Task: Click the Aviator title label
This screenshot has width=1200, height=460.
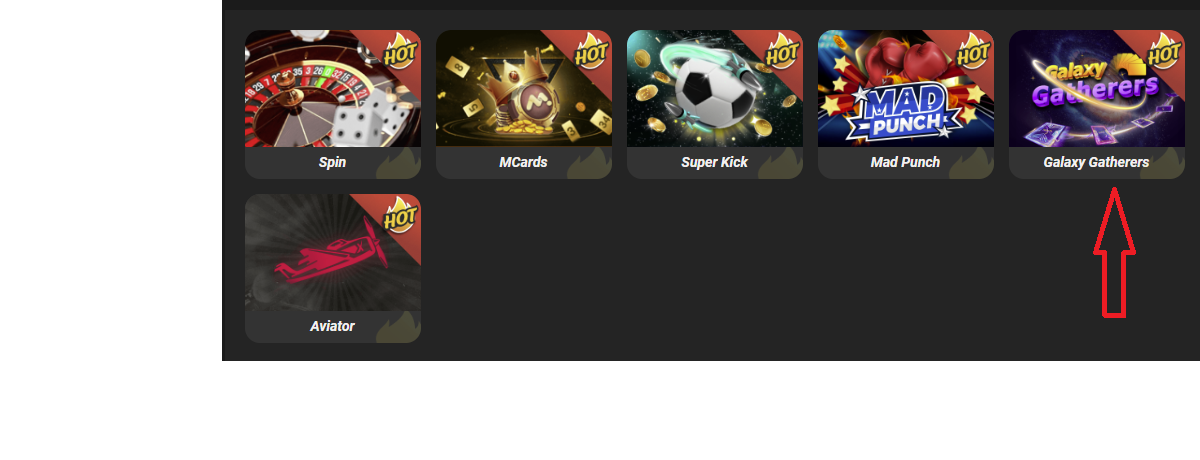Action: coord(333,326)
